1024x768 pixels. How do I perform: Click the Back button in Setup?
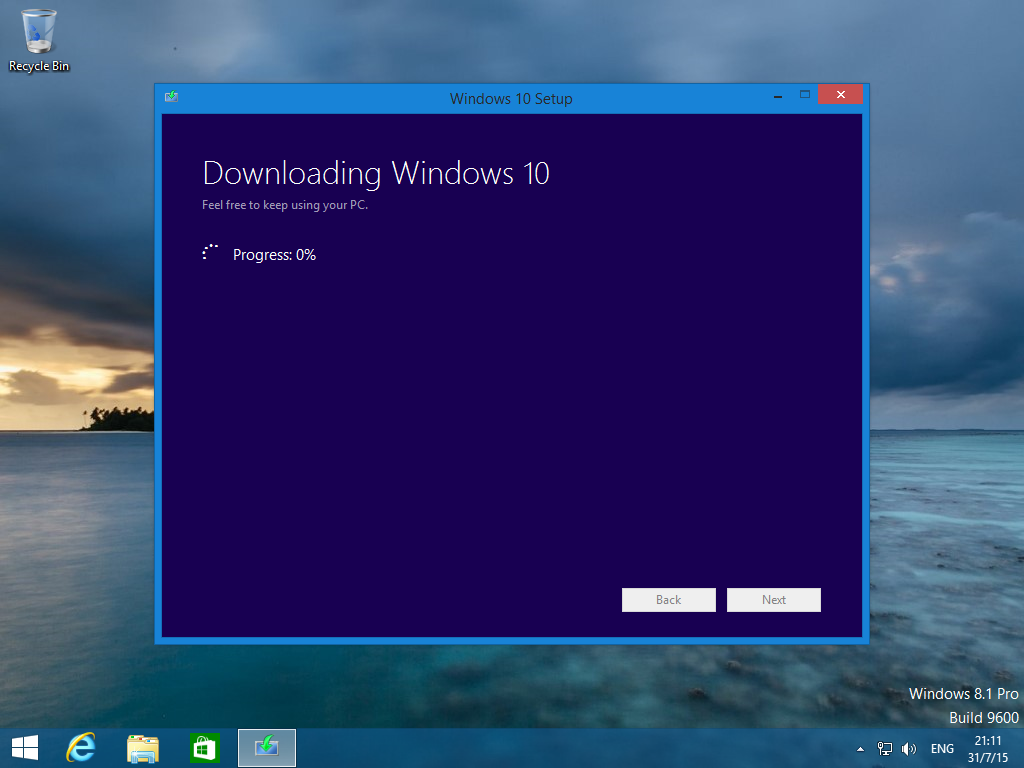[x=668, y=600]
